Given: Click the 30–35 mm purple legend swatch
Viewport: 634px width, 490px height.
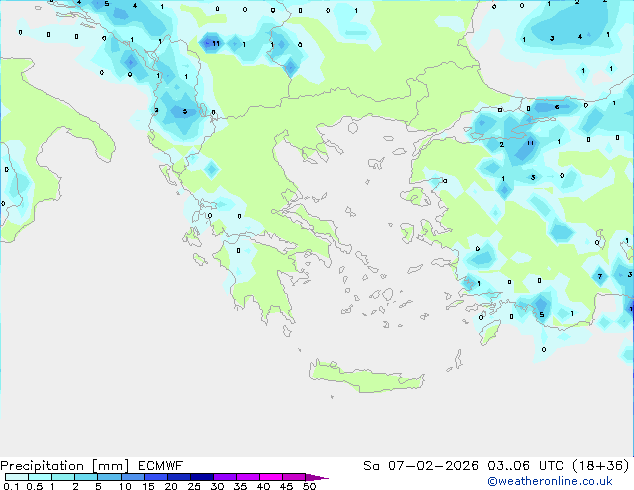Looking at the screenshot, I should tap(224, 477).
